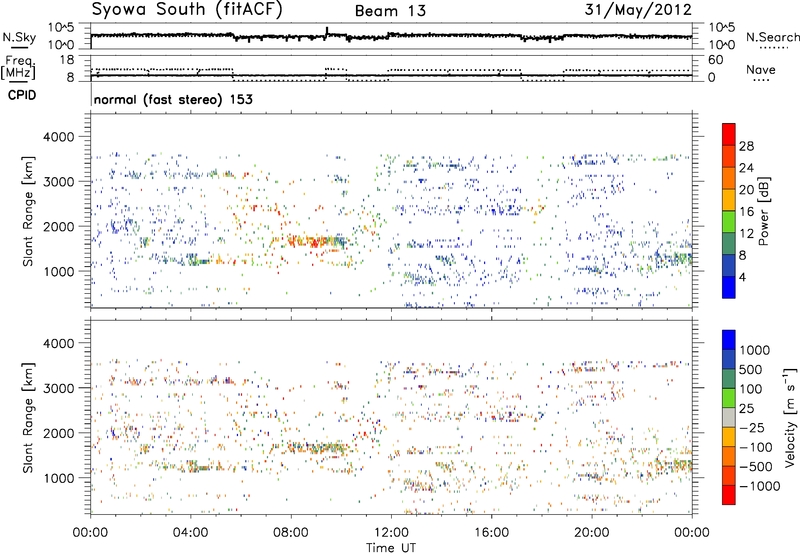800x554 pixels.
Task: Select the 'N.Sky' legend label
Action: (x=19, y=37)
